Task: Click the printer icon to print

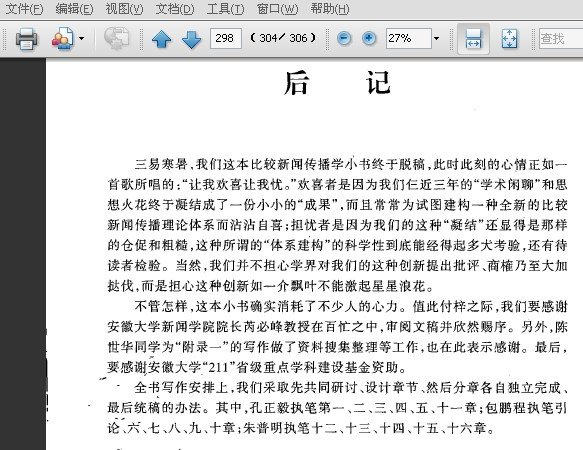Action: point(26,38)
